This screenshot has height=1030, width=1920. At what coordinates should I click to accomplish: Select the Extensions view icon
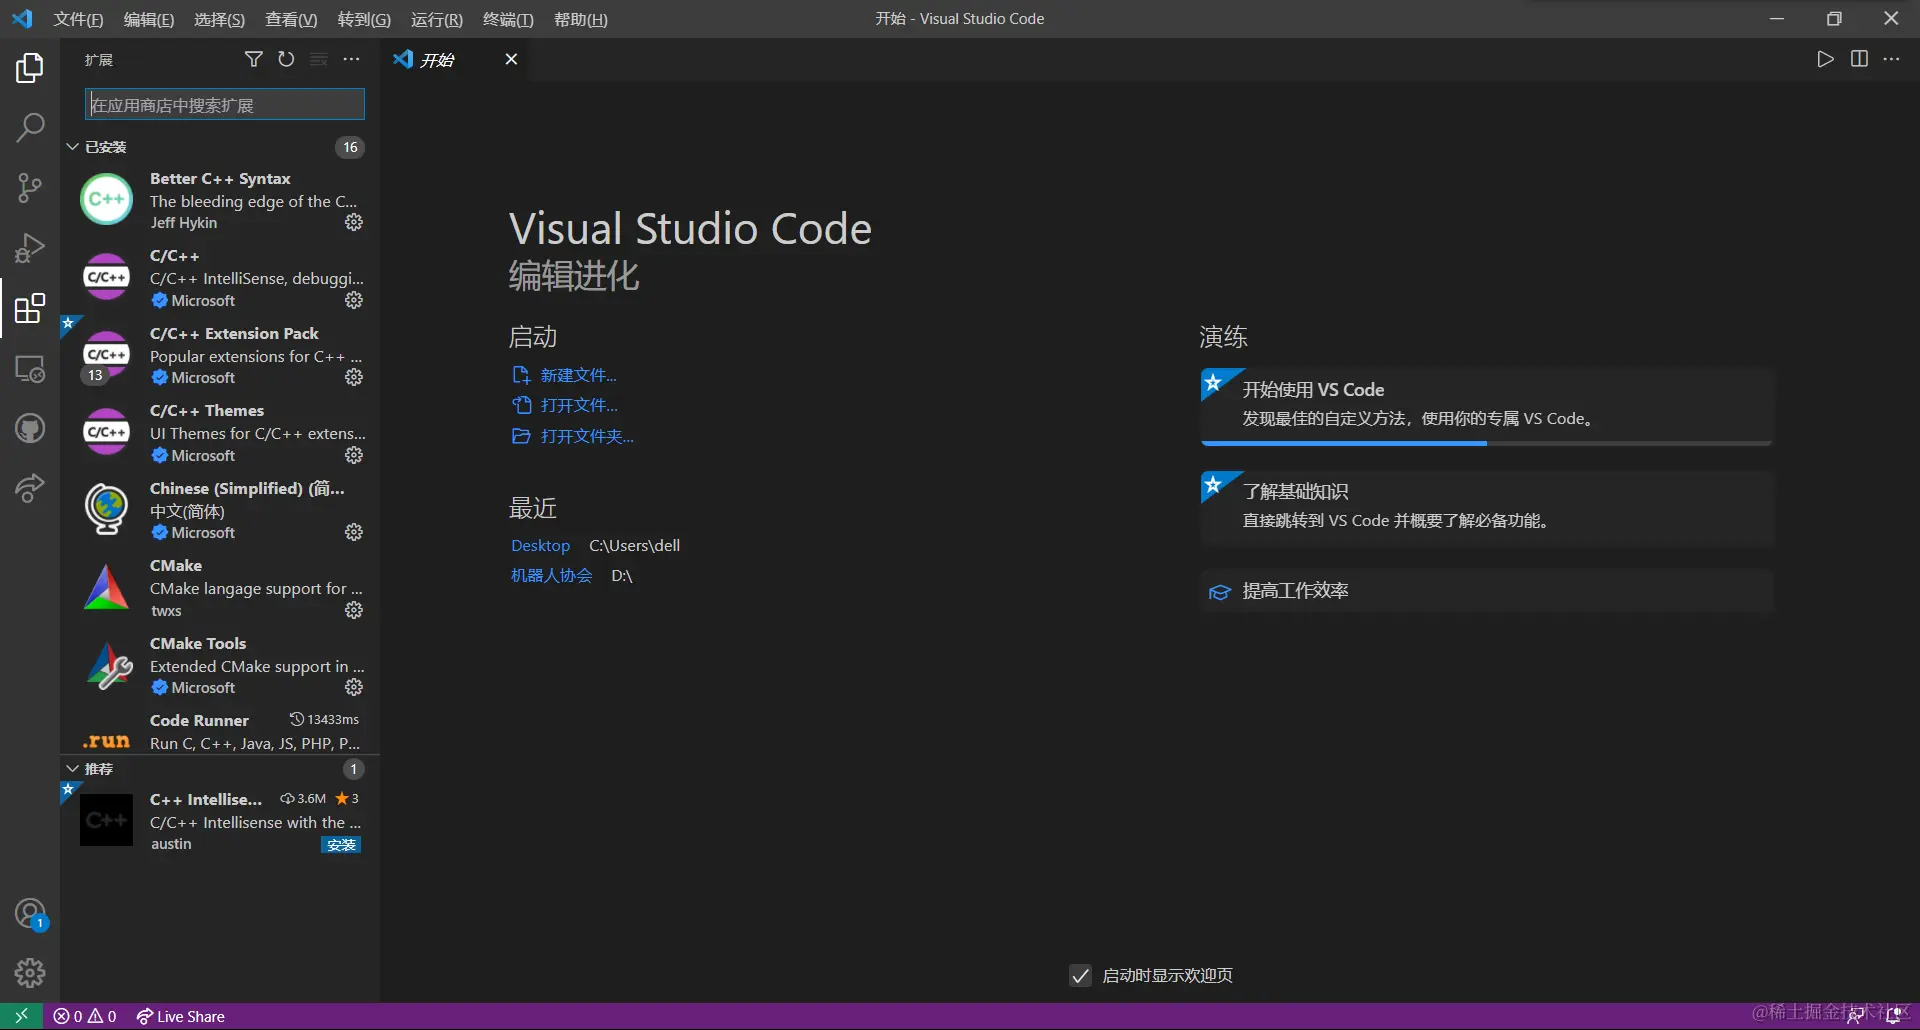30,308
